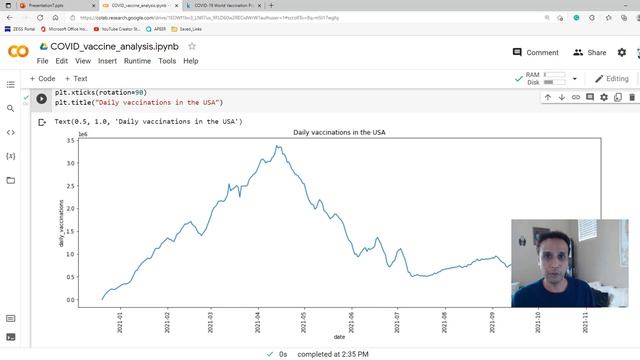Toggle the Editing mode button
Viewport: 640px width, 360px height.
click(611, 78)
